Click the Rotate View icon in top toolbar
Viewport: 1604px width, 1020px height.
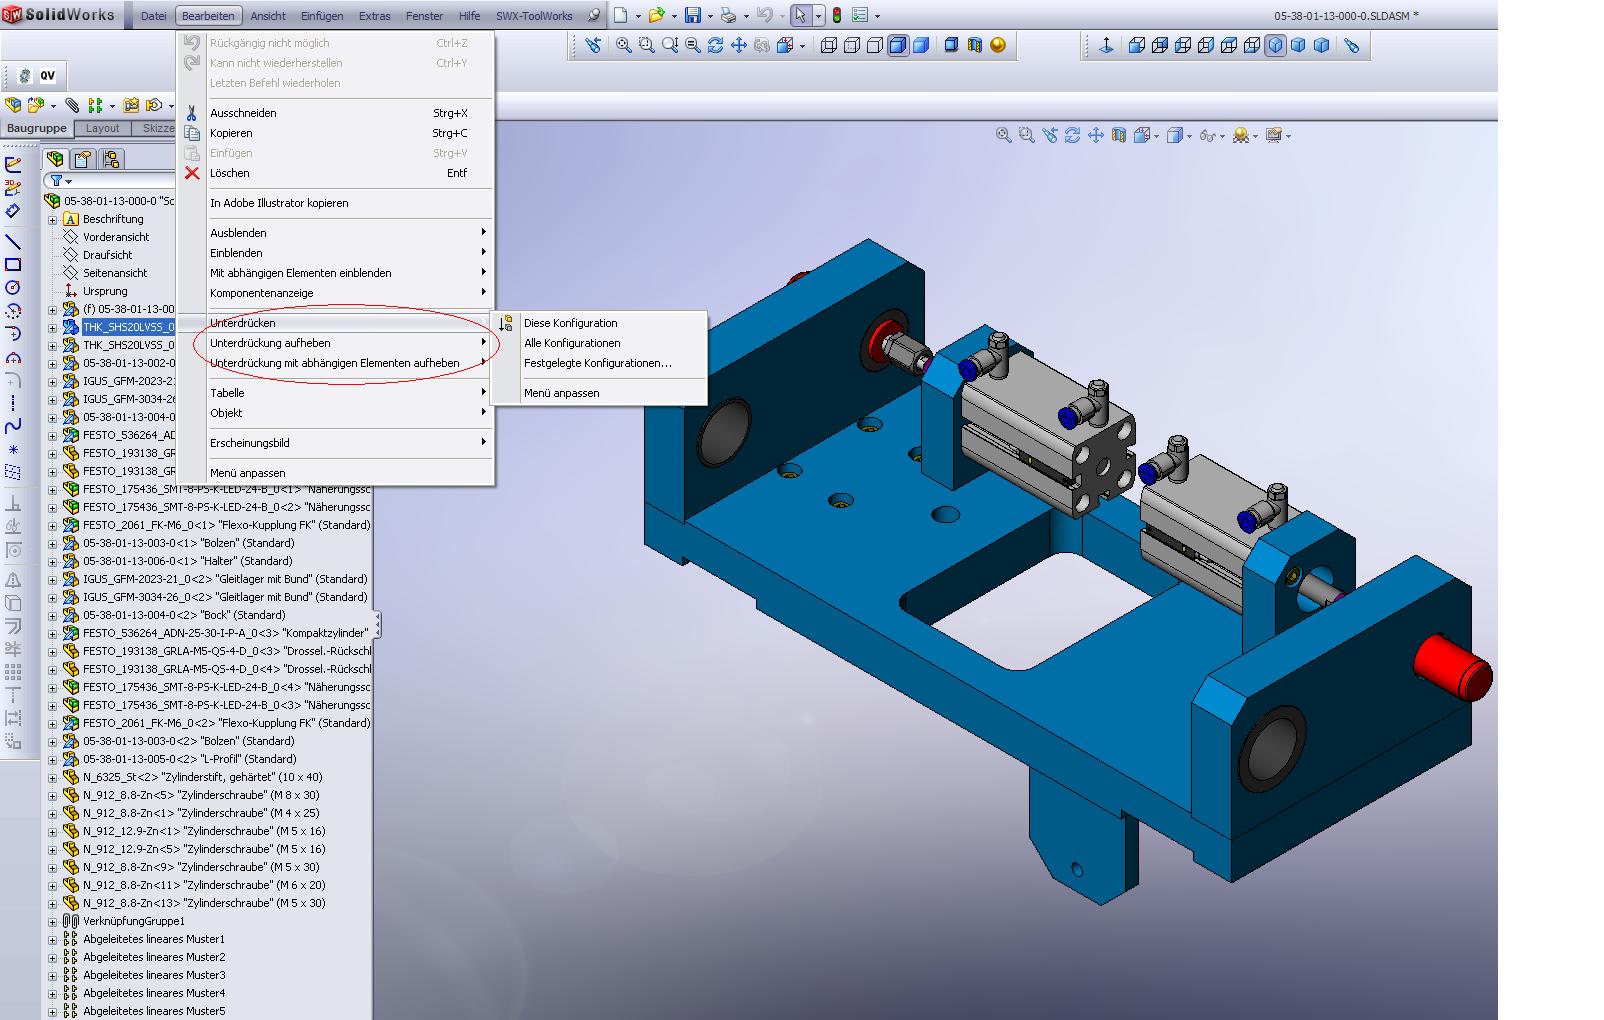pos(715,45)
